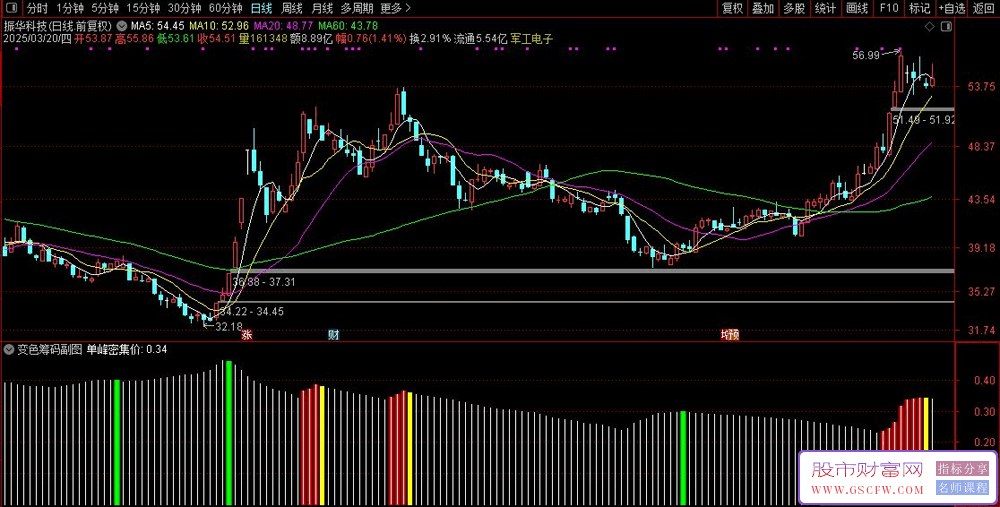Toggle the left sidebar panel icon

click(11, 8)
